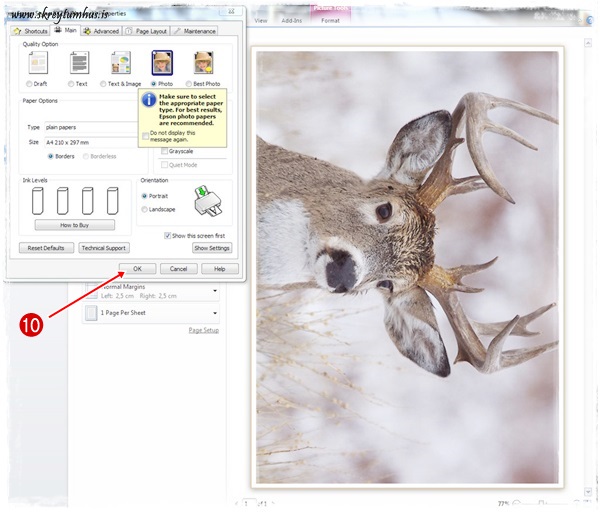Choose the Text & Image quality icon
This screenshot has width=600, height=512.
pyautogui.click(x=121, y=63)
